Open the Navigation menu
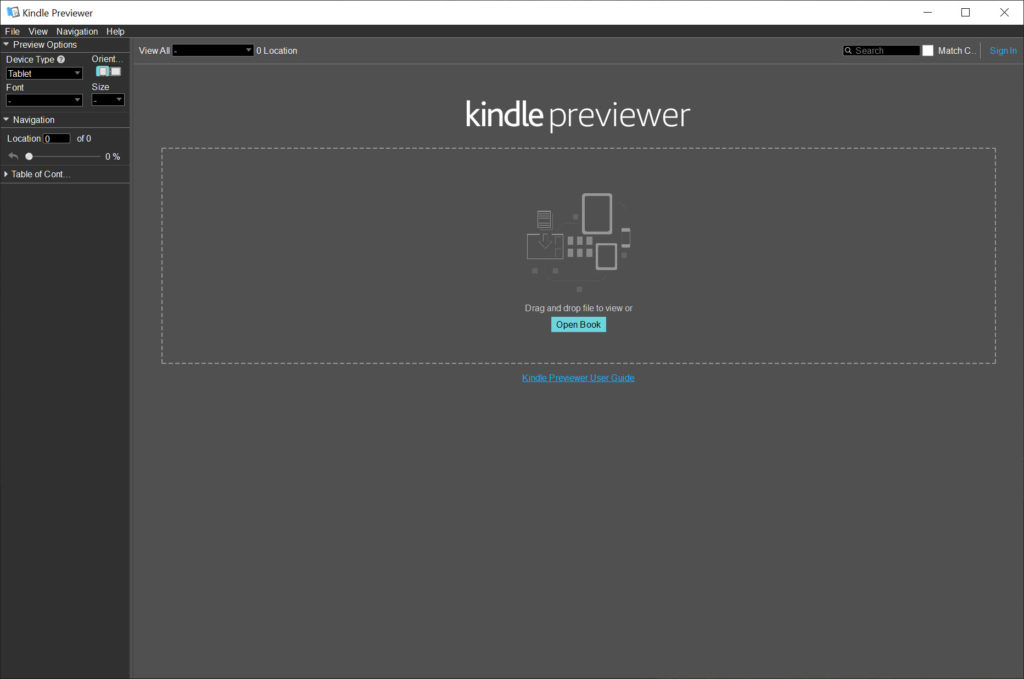1024x679 pixels. 77,31
